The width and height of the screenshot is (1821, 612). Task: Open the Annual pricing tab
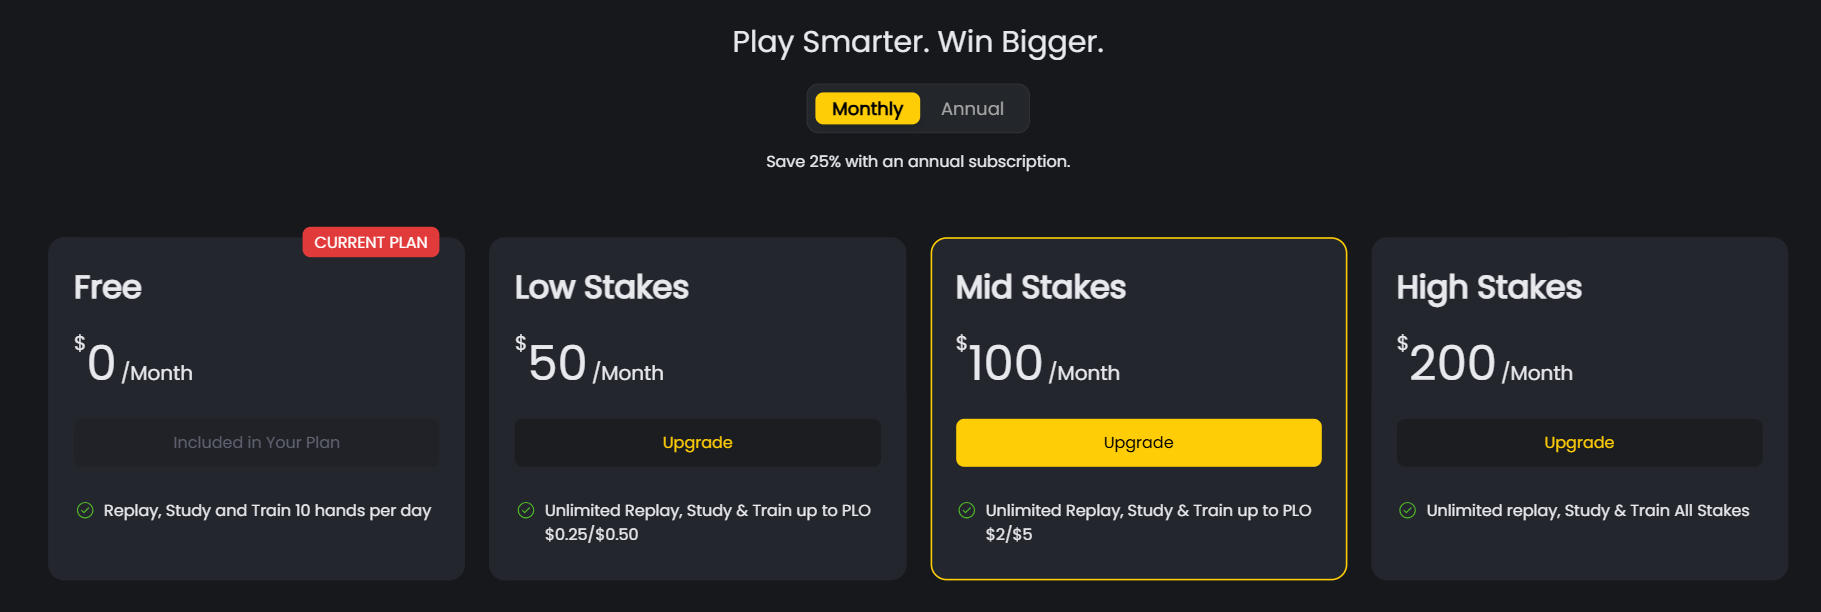[x=971, y=108]
